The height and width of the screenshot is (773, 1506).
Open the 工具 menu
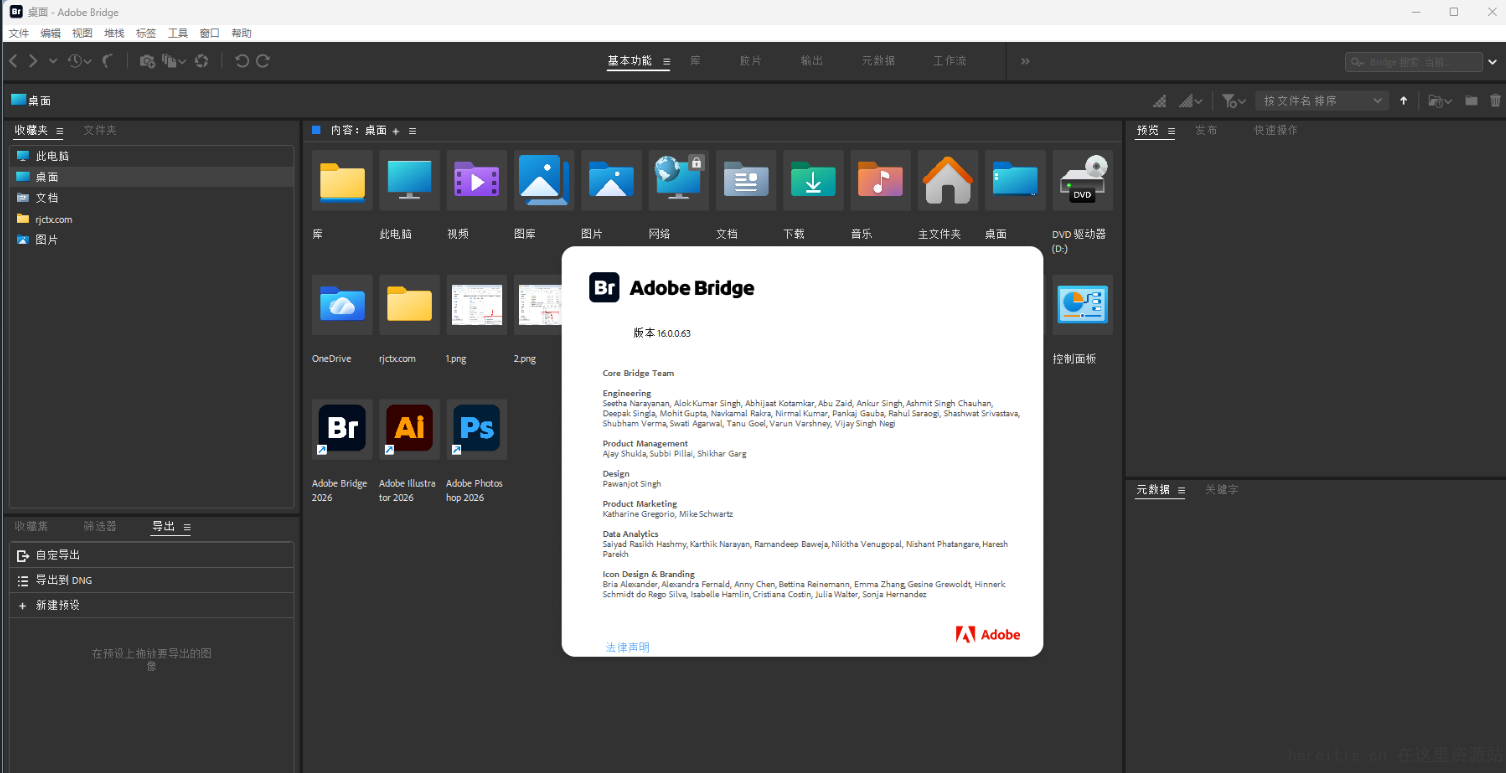[178, 34]
